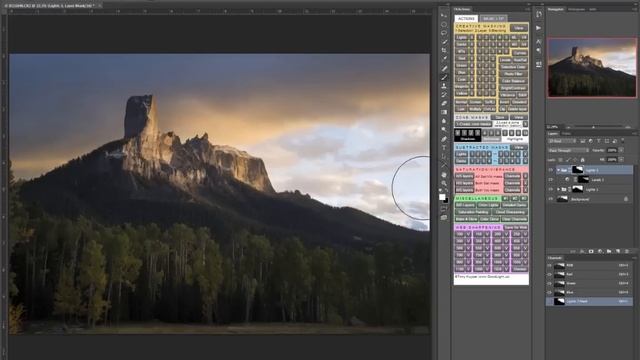Select the Eyedropper tool

click(x=444, y=58)
